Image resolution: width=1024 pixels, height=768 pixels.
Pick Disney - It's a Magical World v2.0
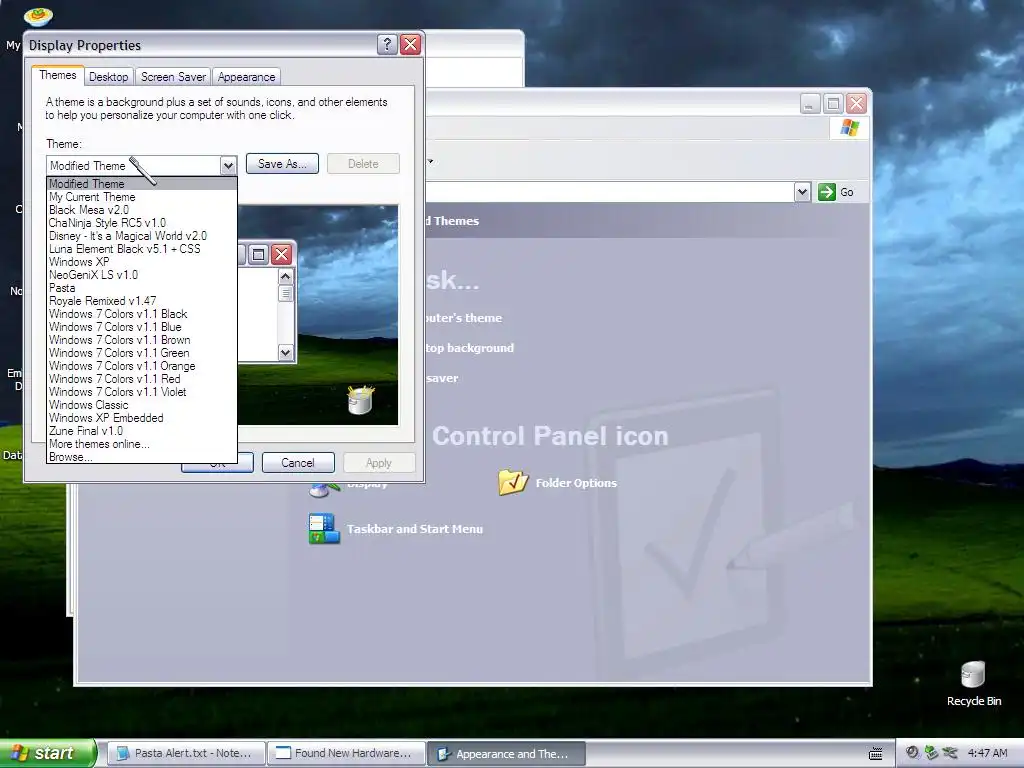[x=141, y=236]
